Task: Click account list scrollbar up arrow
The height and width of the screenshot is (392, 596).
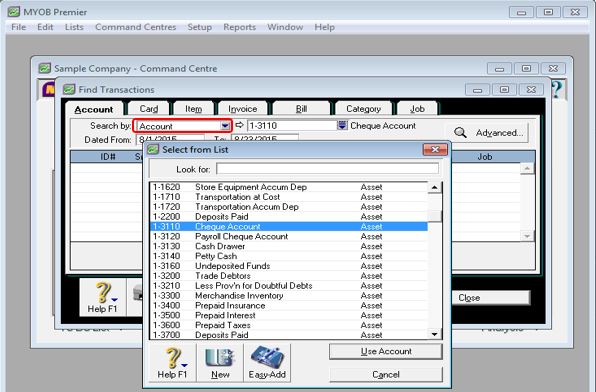Action: point(434,187)
